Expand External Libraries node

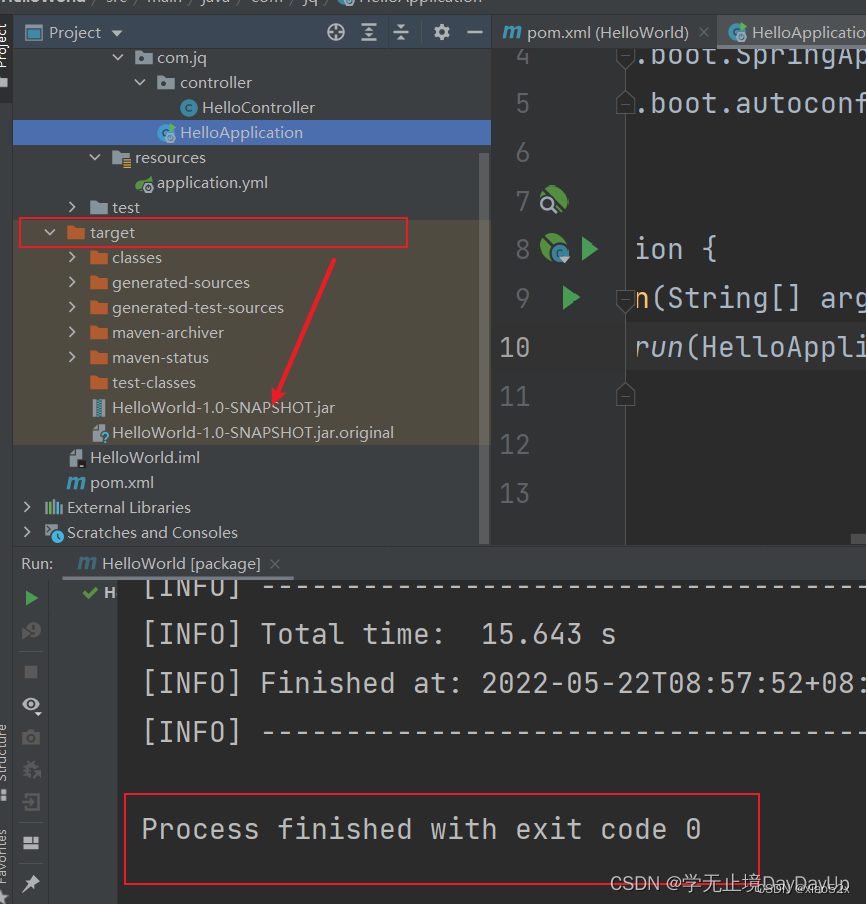coord(27,507)
